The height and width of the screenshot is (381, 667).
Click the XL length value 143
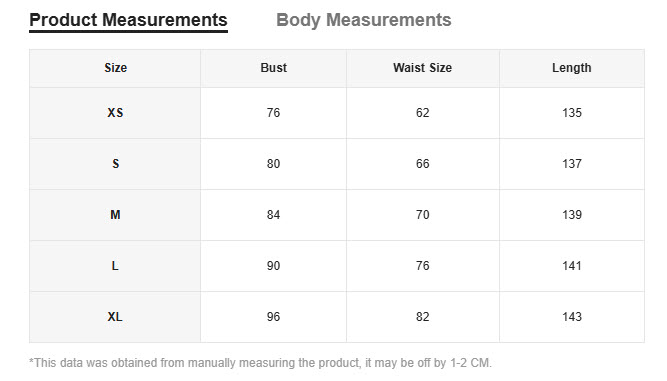(572, 317)
